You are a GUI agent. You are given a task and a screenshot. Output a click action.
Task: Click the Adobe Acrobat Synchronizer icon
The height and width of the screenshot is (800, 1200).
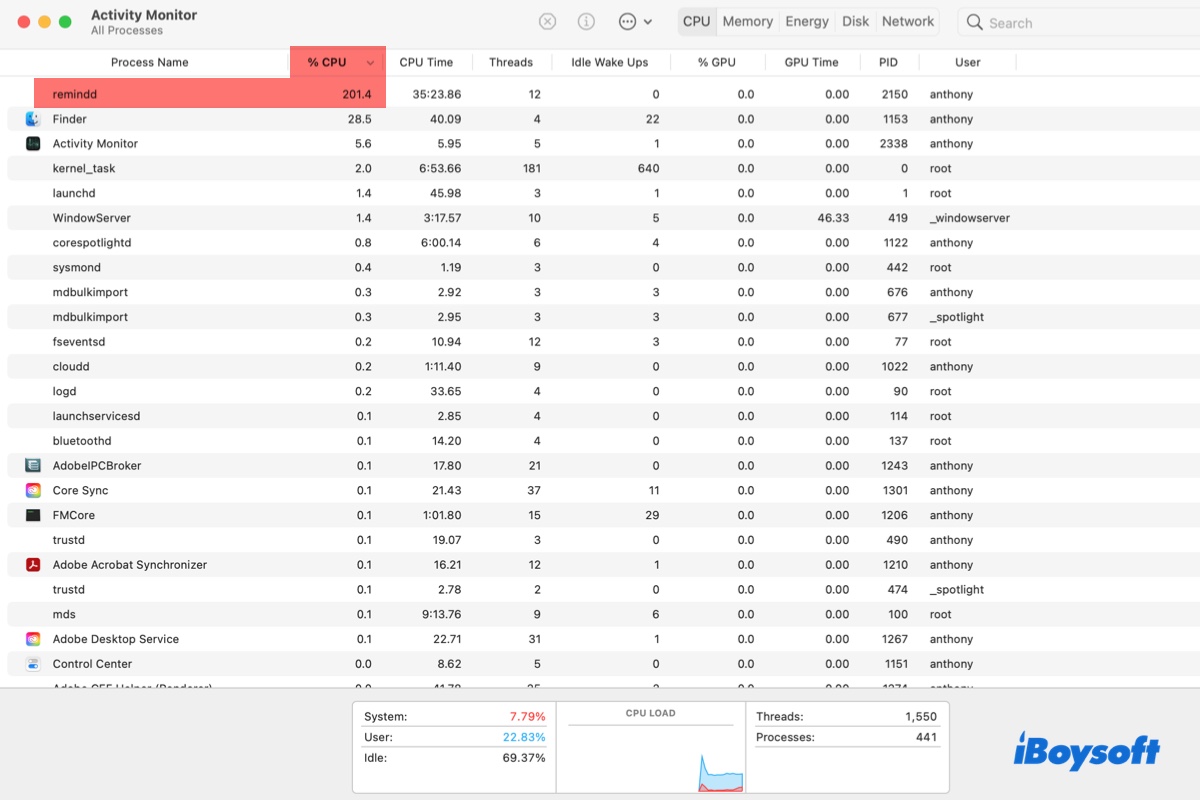(33, 564)
